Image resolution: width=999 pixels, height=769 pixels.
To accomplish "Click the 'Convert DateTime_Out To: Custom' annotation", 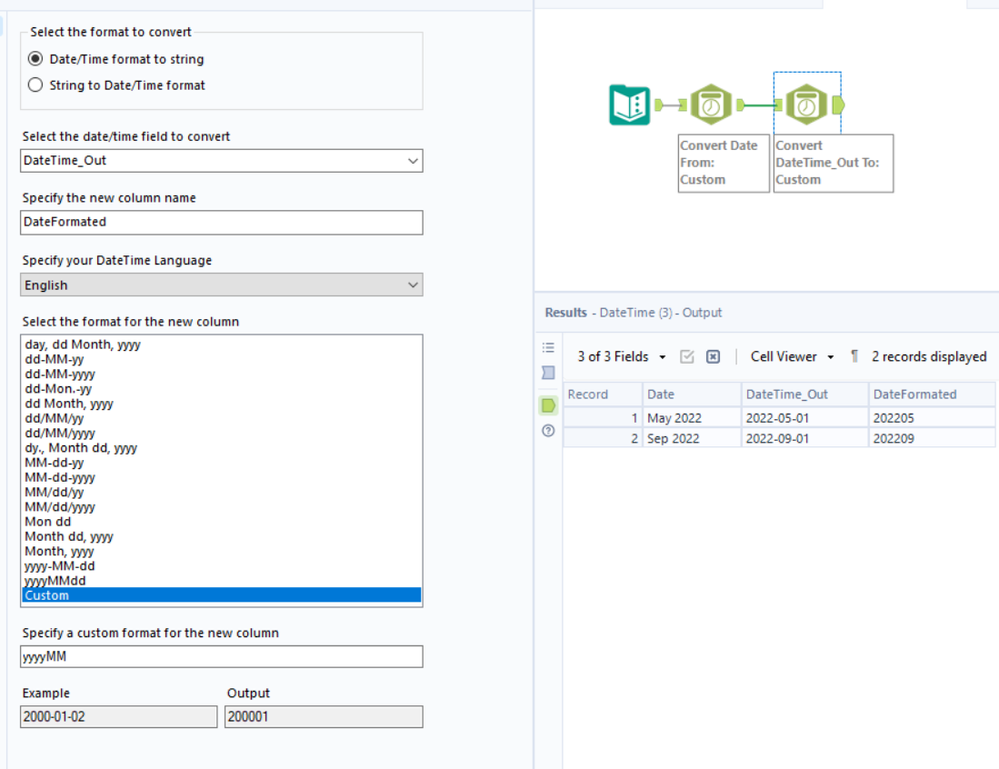I will click(x=833, y=162).
